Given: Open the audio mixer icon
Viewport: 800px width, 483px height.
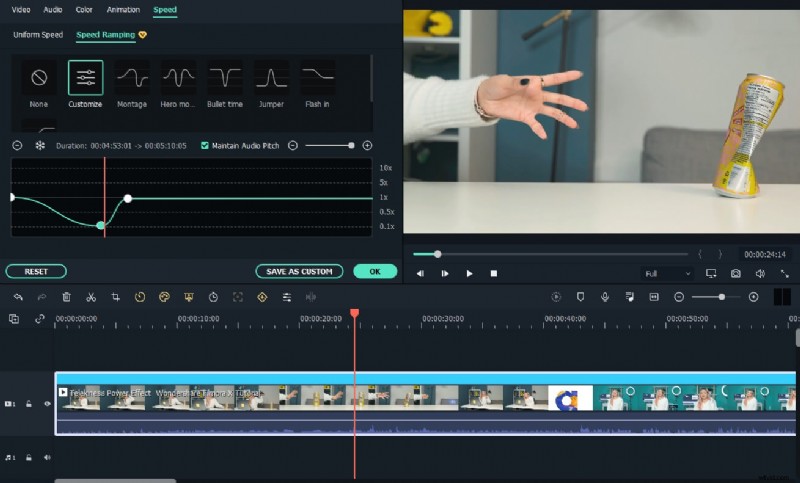Looking at the screenshot, I should pyautogui.click(x=630, y=297).
